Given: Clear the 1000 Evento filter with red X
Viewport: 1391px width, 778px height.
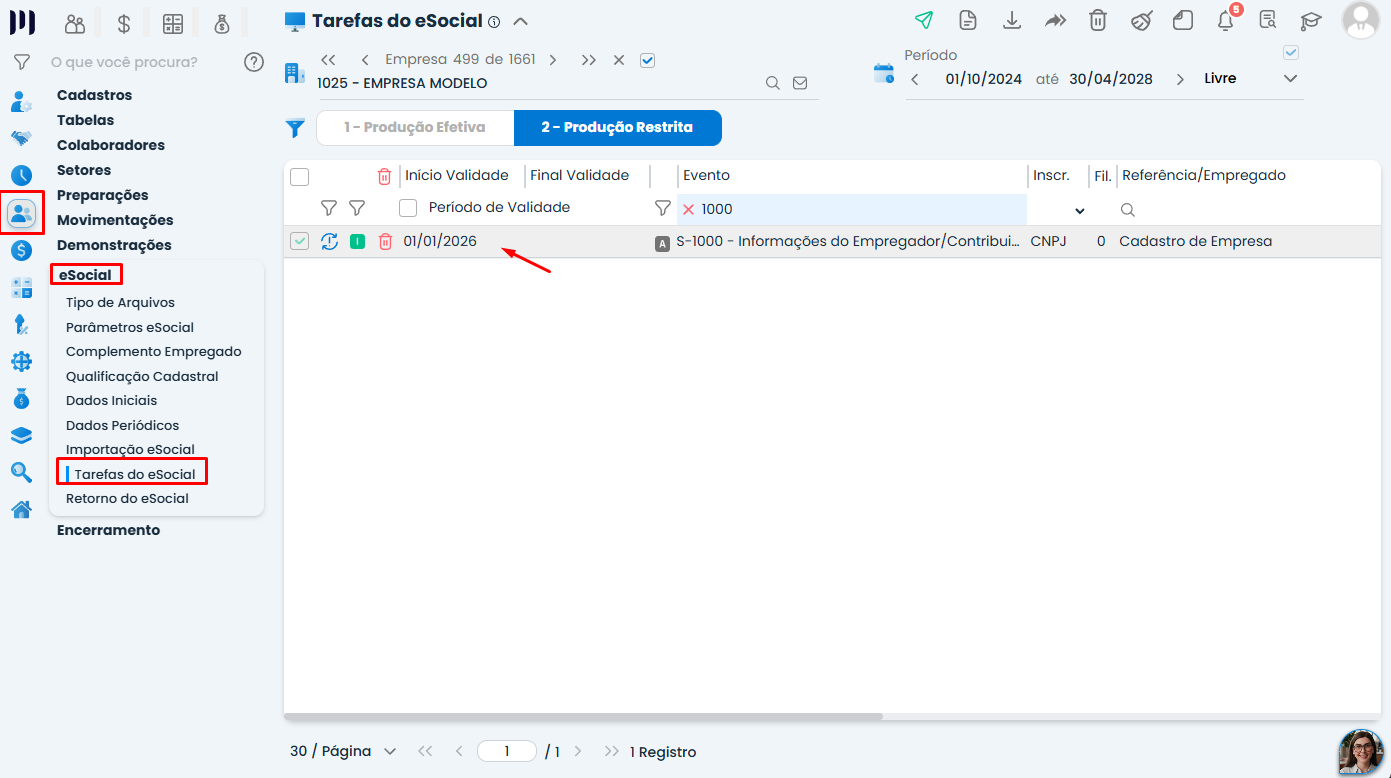Looking at the screenshot, I should click(x=688, y=209).
